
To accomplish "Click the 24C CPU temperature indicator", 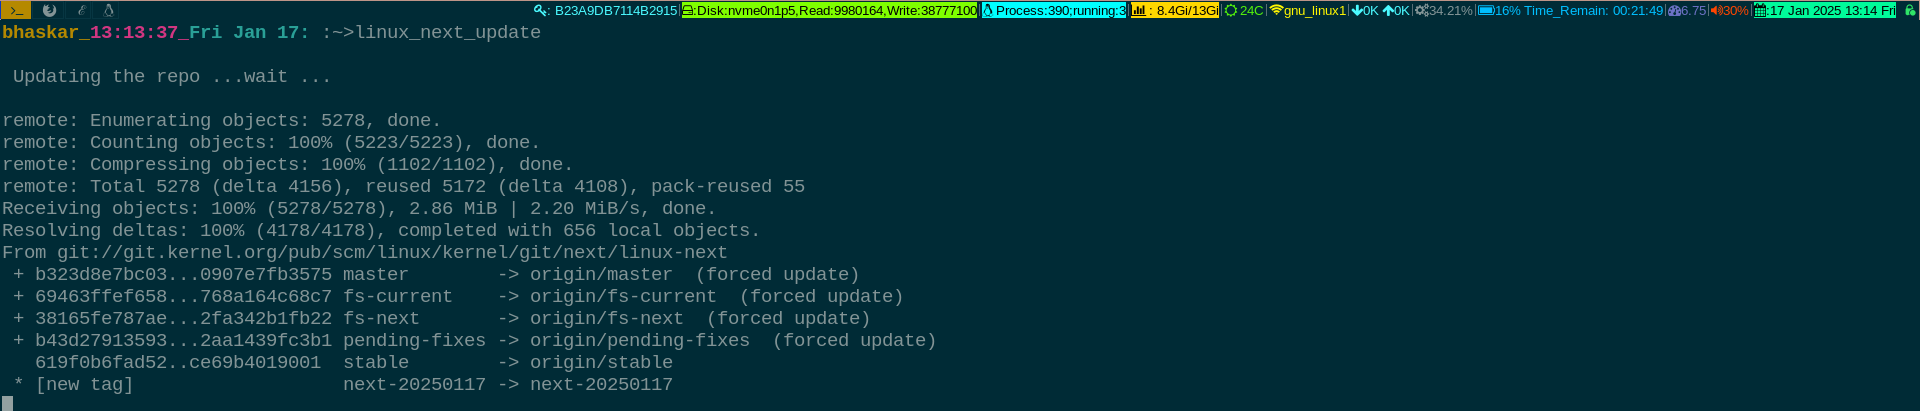I will click(1244, 10).
